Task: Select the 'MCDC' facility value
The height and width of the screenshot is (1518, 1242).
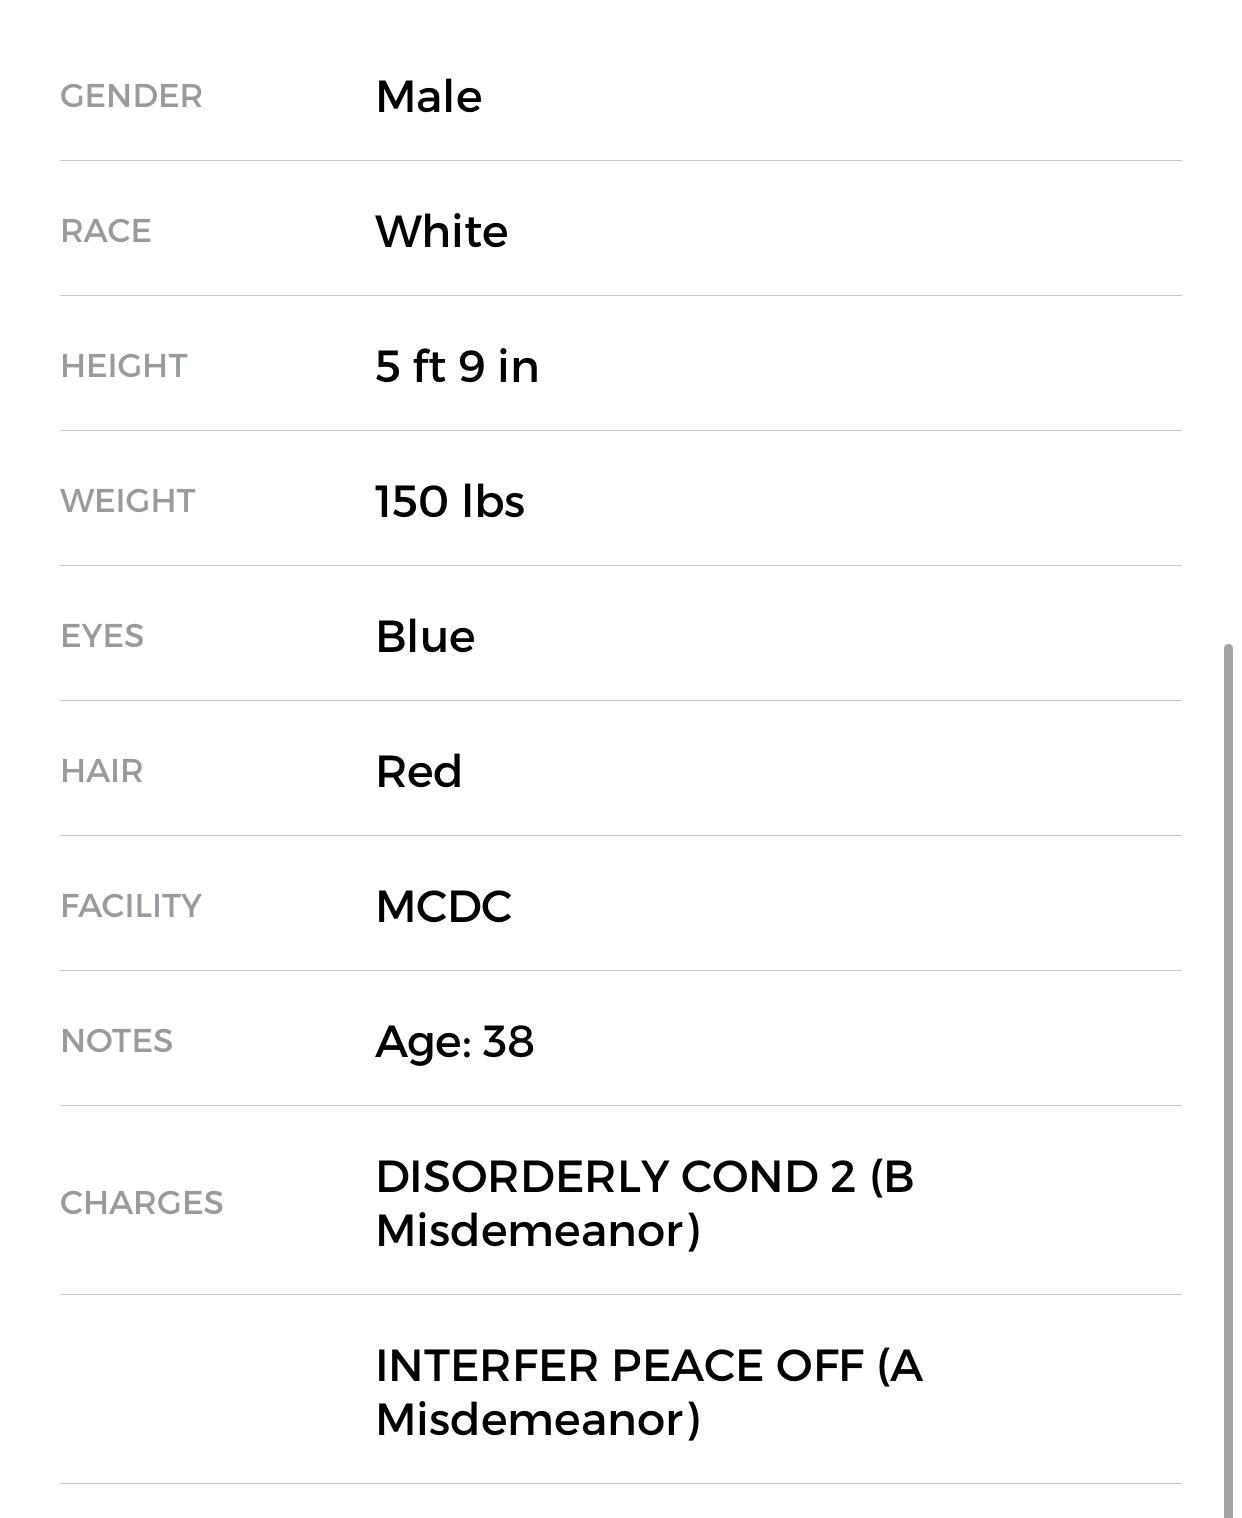Action: (x=443, y=907)
